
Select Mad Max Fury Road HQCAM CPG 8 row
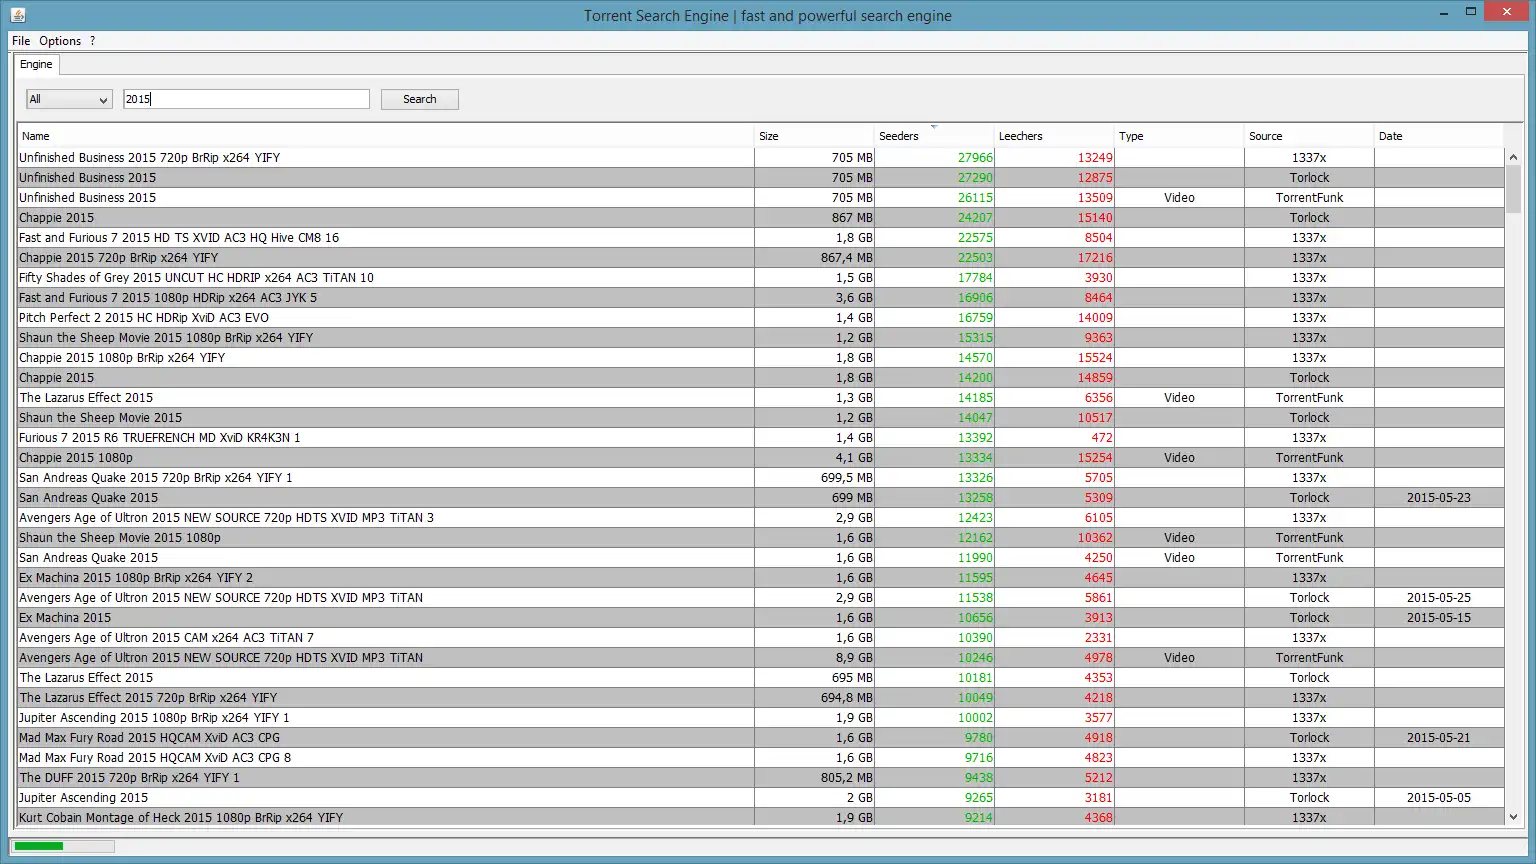coord(761,757)
